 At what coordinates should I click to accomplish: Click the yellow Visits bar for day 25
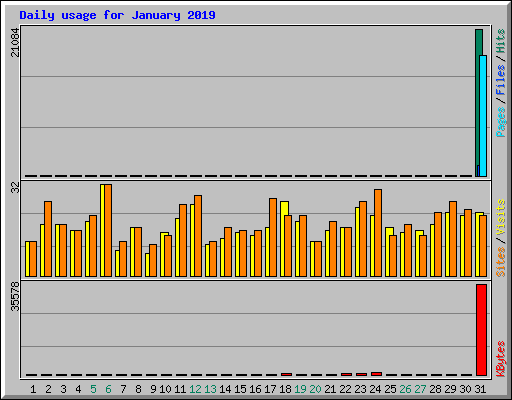click(388, 252)
